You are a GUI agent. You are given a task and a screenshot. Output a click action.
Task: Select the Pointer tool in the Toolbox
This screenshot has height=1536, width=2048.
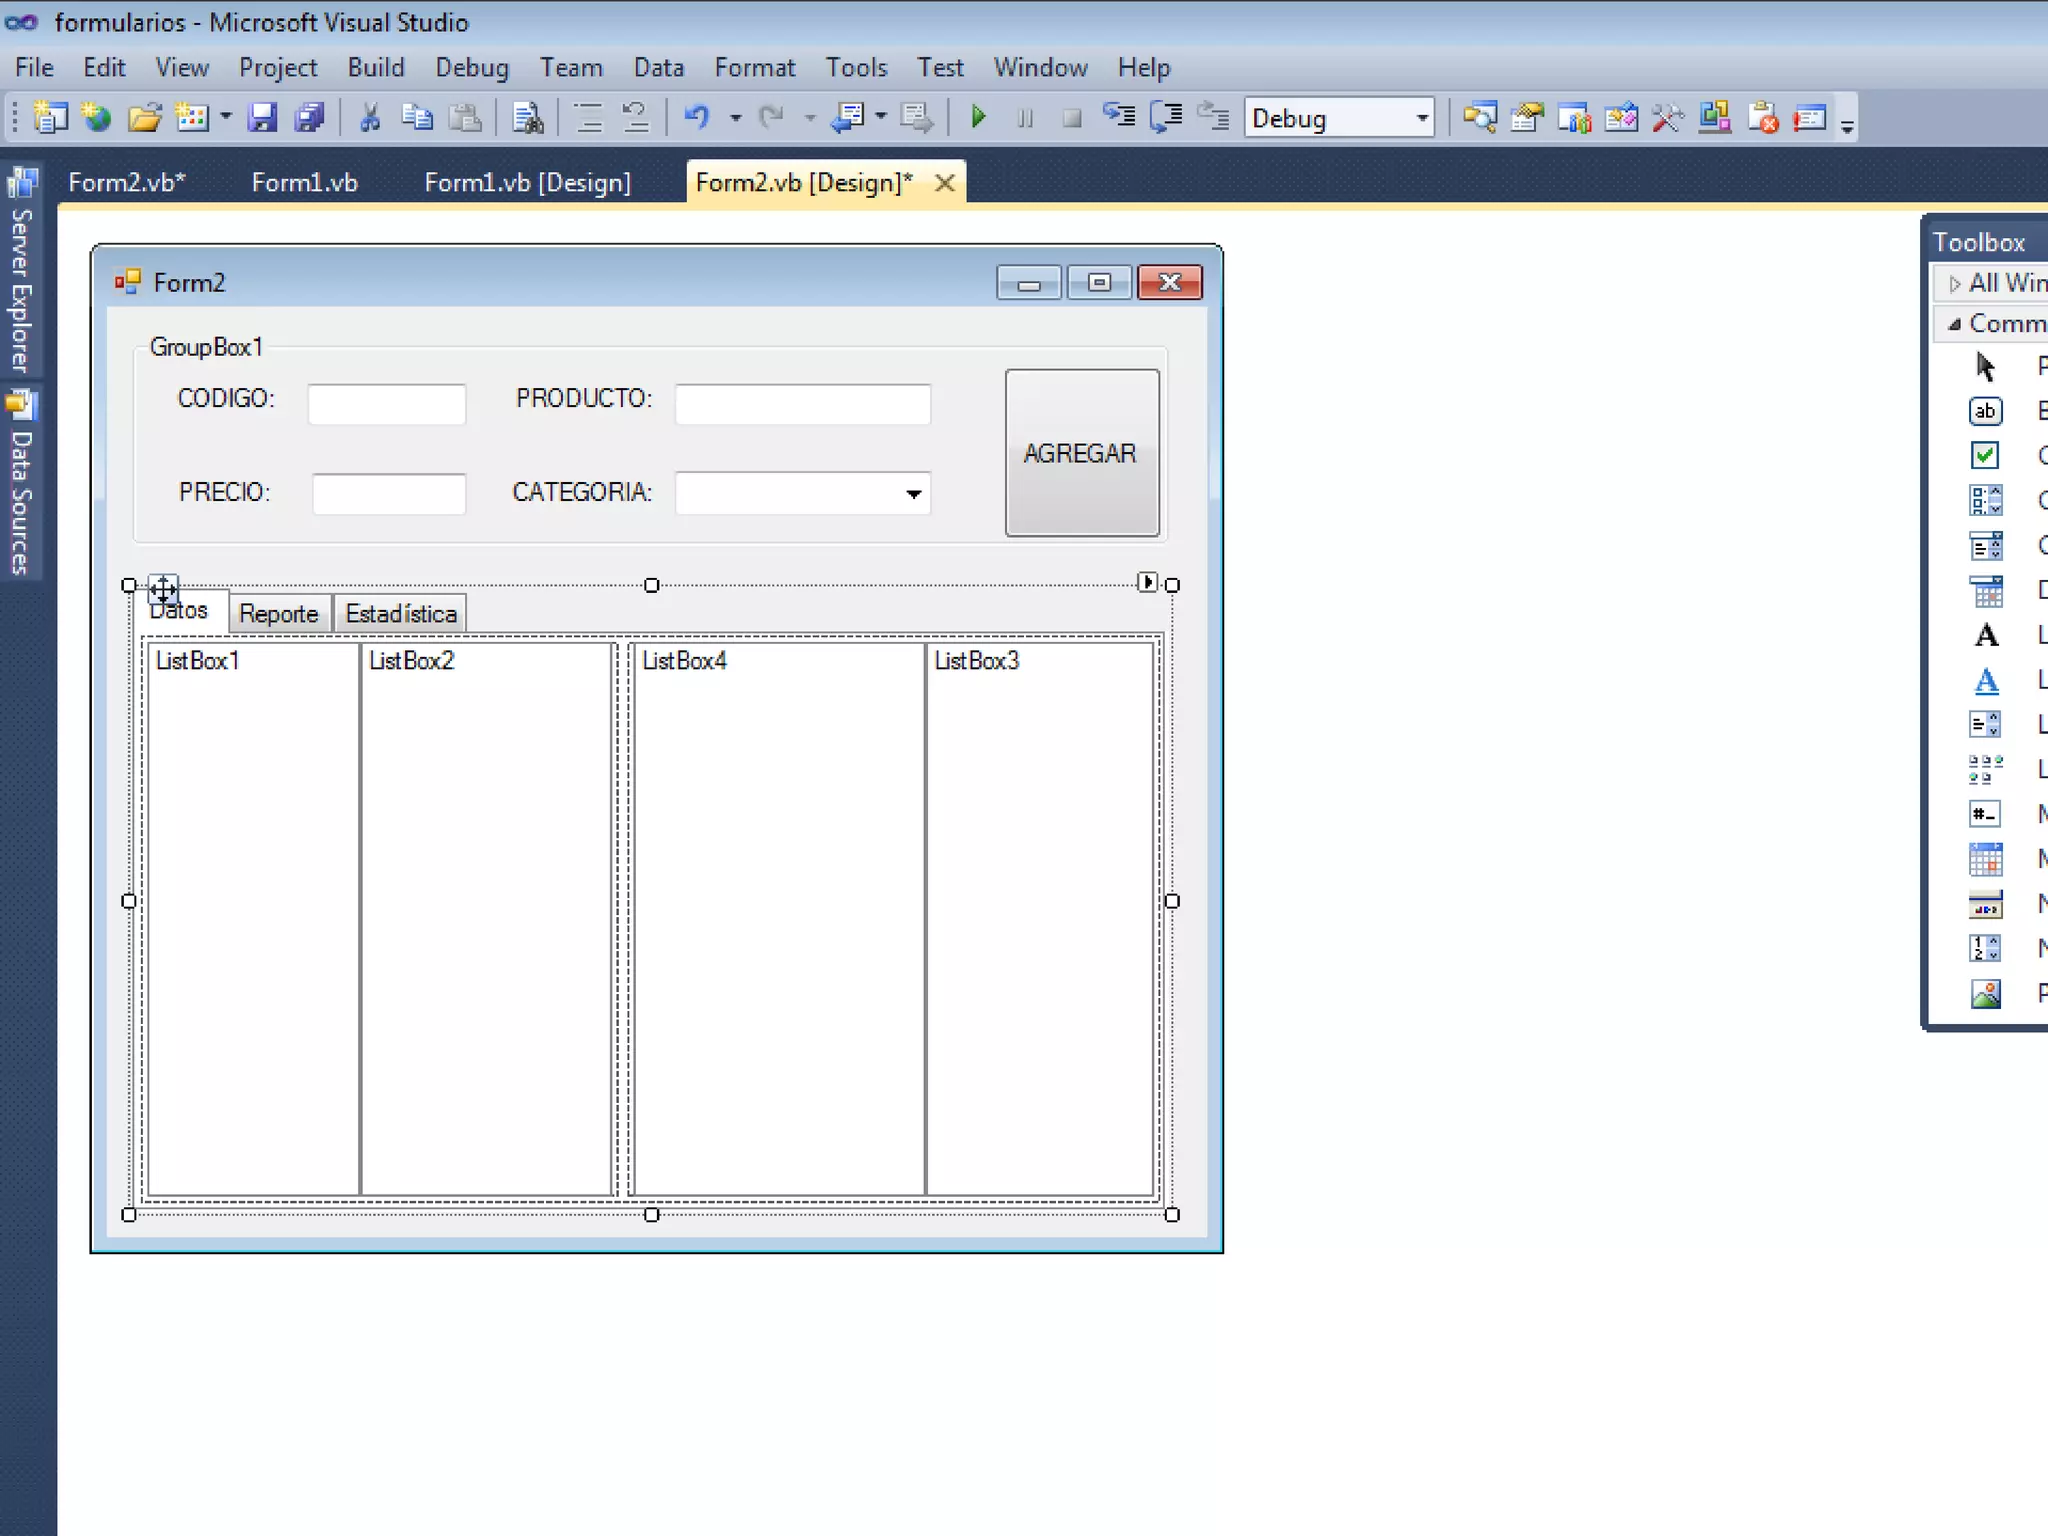[1986, 367]
